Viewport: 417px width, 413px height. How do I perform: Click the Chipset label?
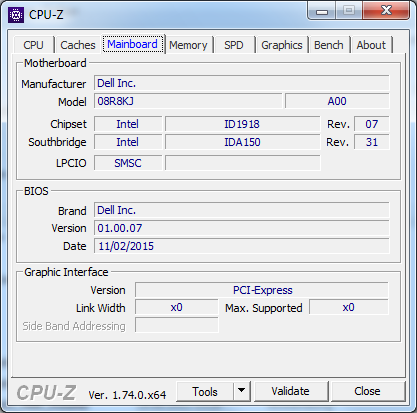pyautogui.click(x=68, y=124)
